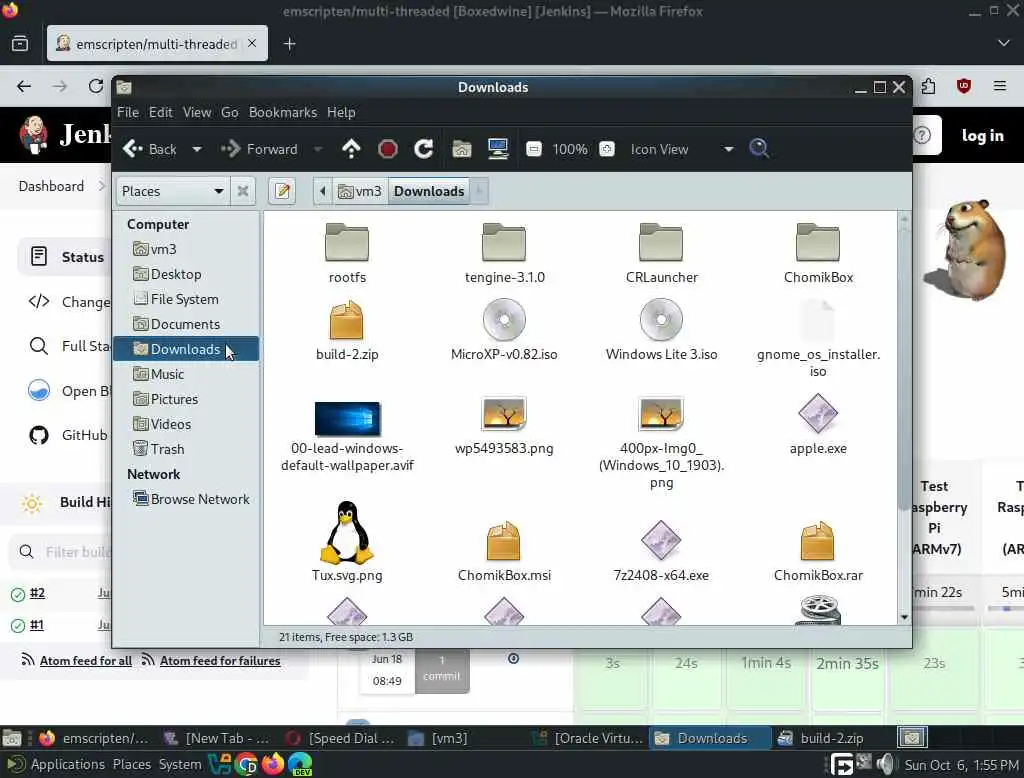
Task: Click the scrollbar down arrow in file list
Action: (x=904, y=617)
